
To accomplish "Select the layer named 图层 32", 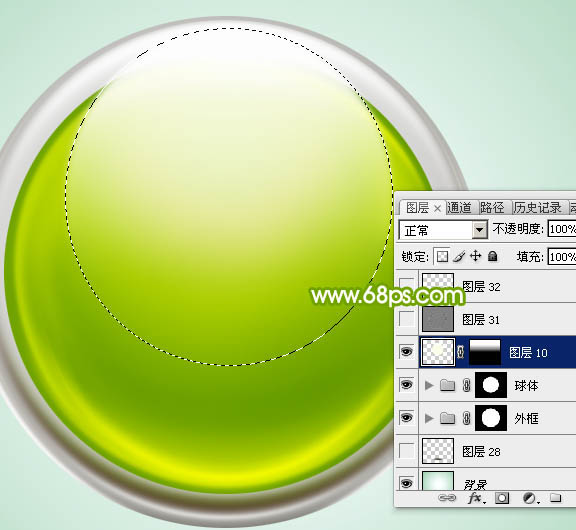I will (481, 286).
